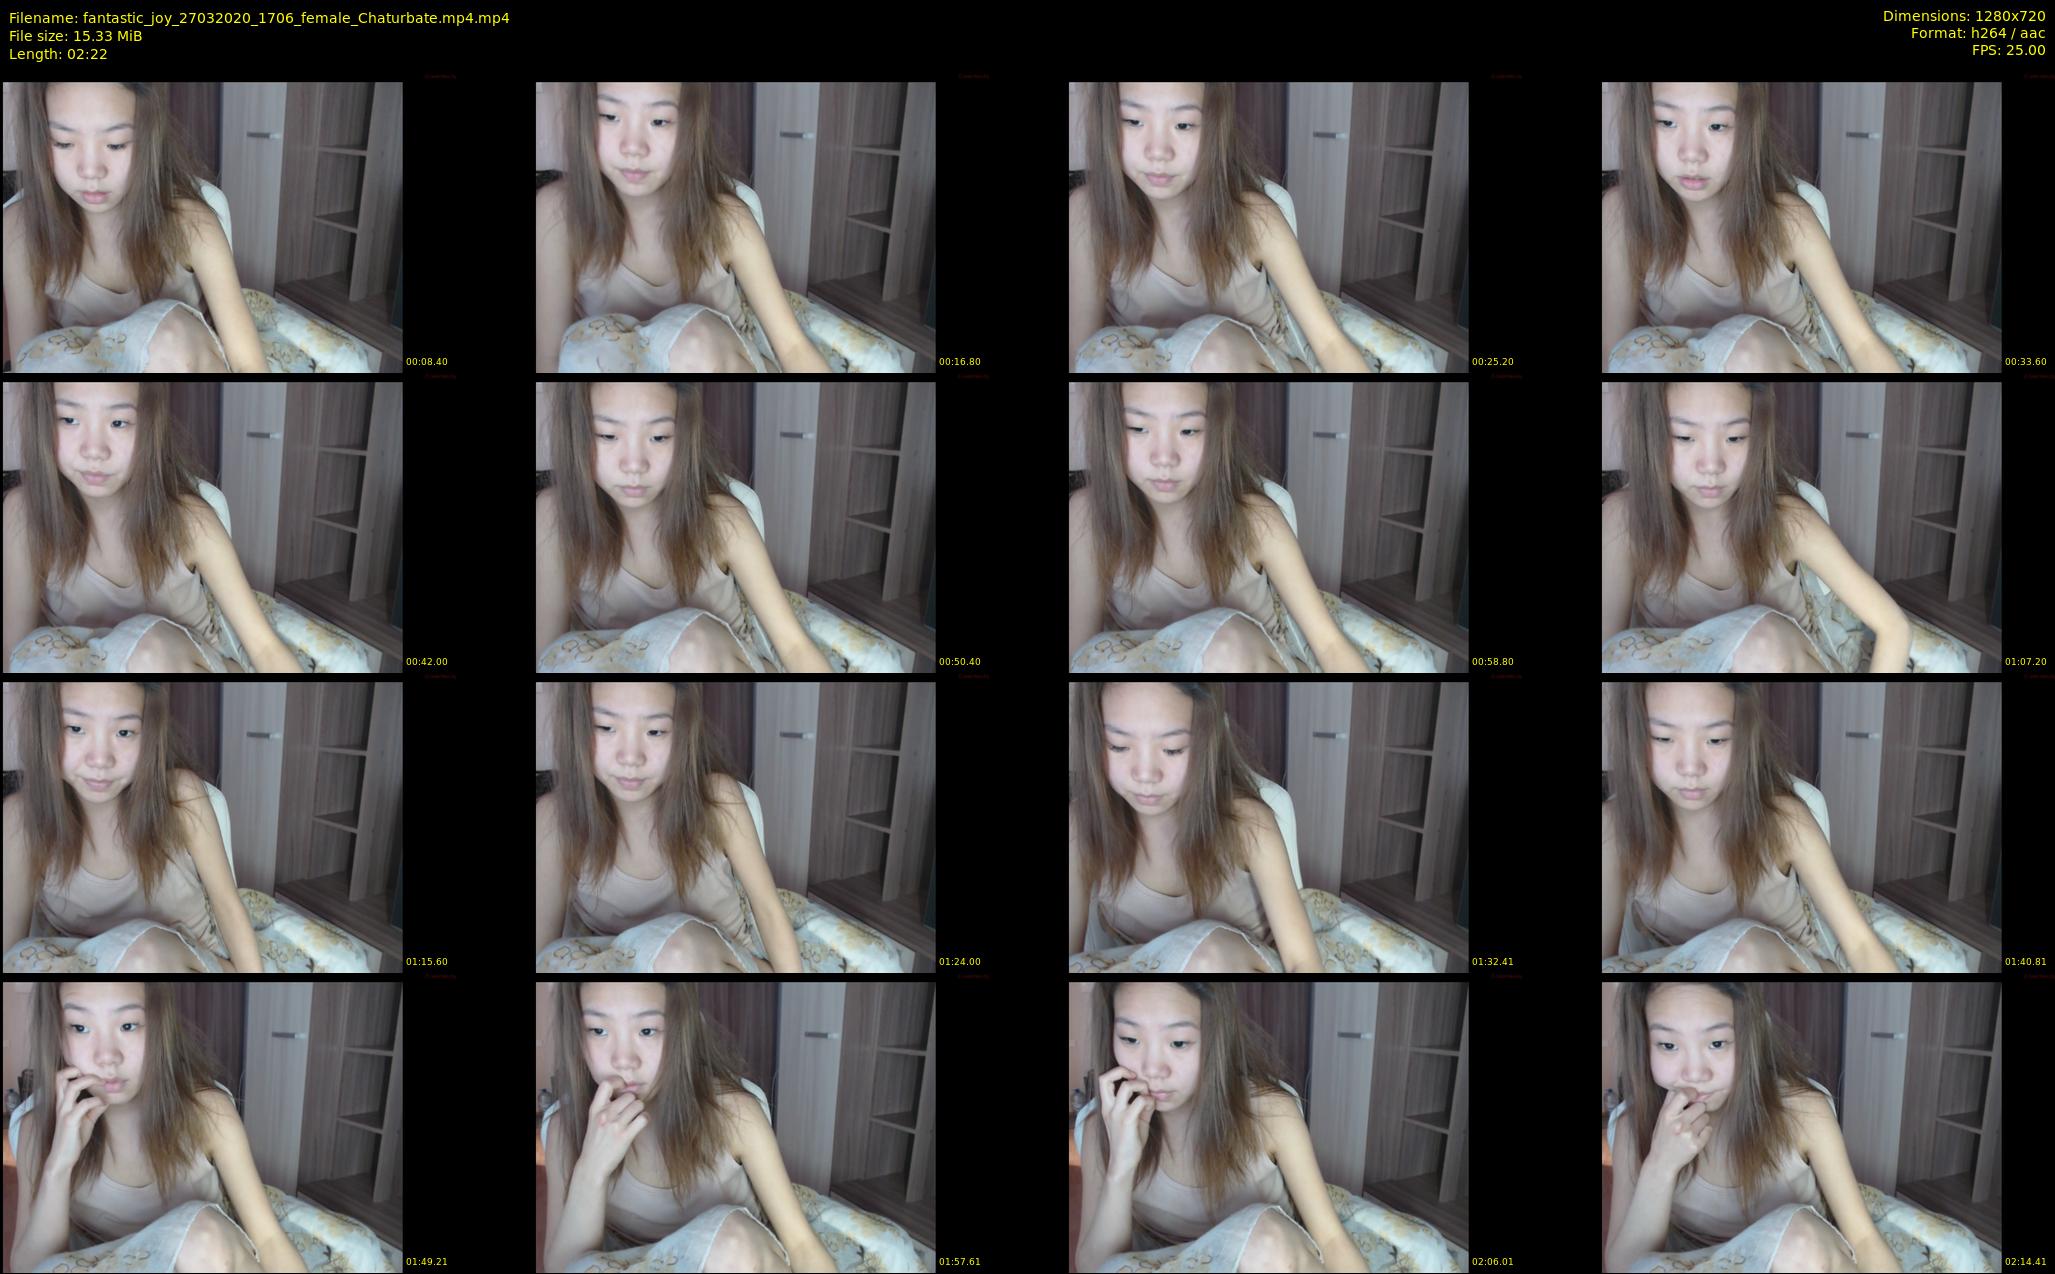2055x1274 pixels.
Task: Click the frame at 01:40.81
Action: point(1801,827)
